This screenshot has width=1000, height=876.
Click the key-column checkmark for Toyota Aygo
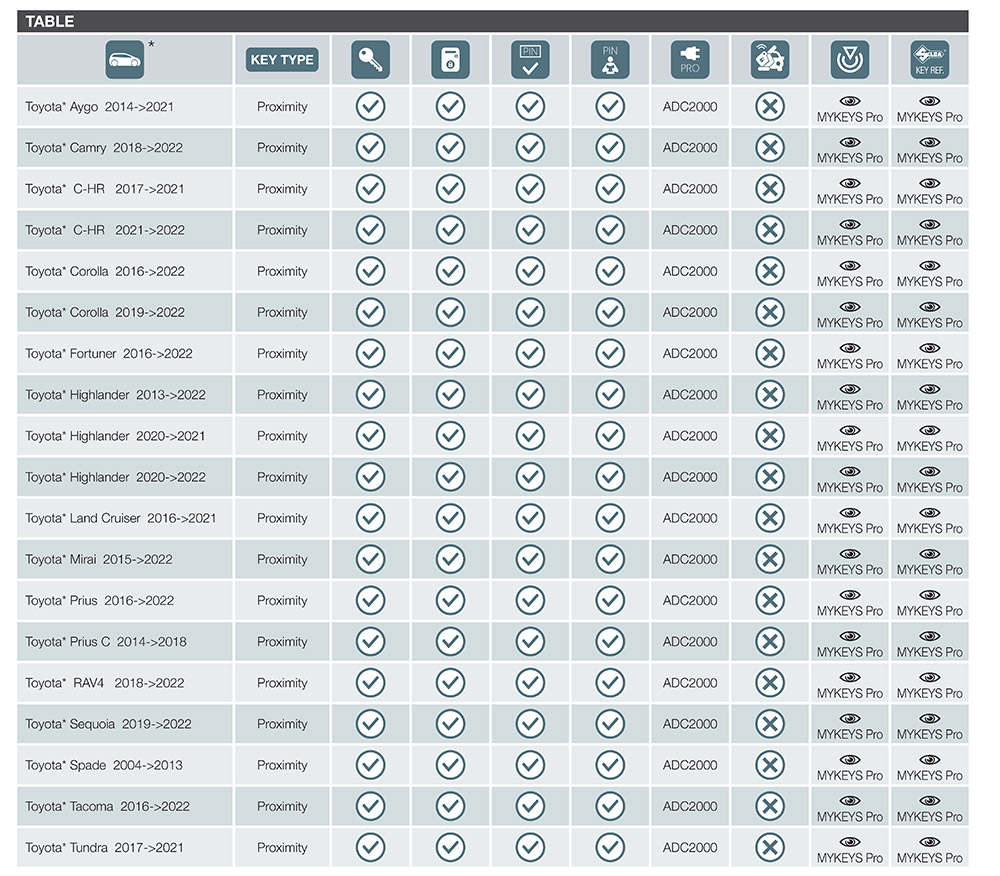[x=370, y=107]
